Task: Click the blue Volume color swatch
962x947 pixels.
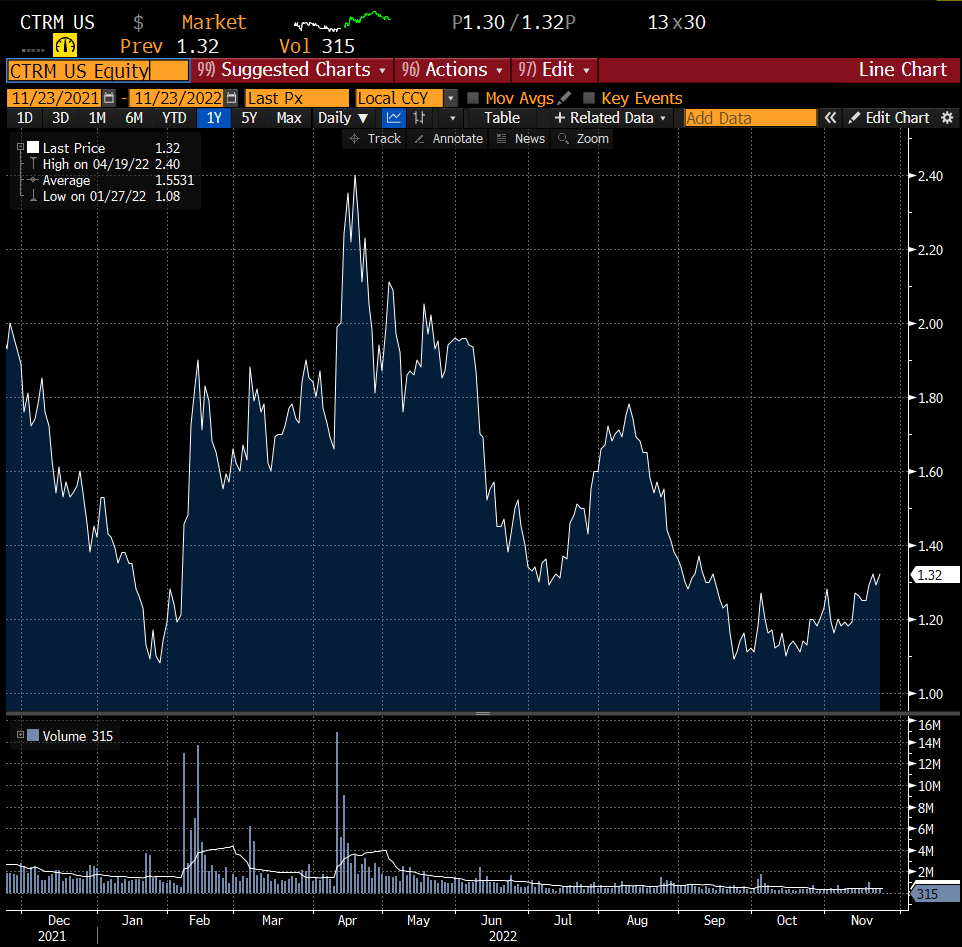Action: pyautogui.click(x=33, y=735)
